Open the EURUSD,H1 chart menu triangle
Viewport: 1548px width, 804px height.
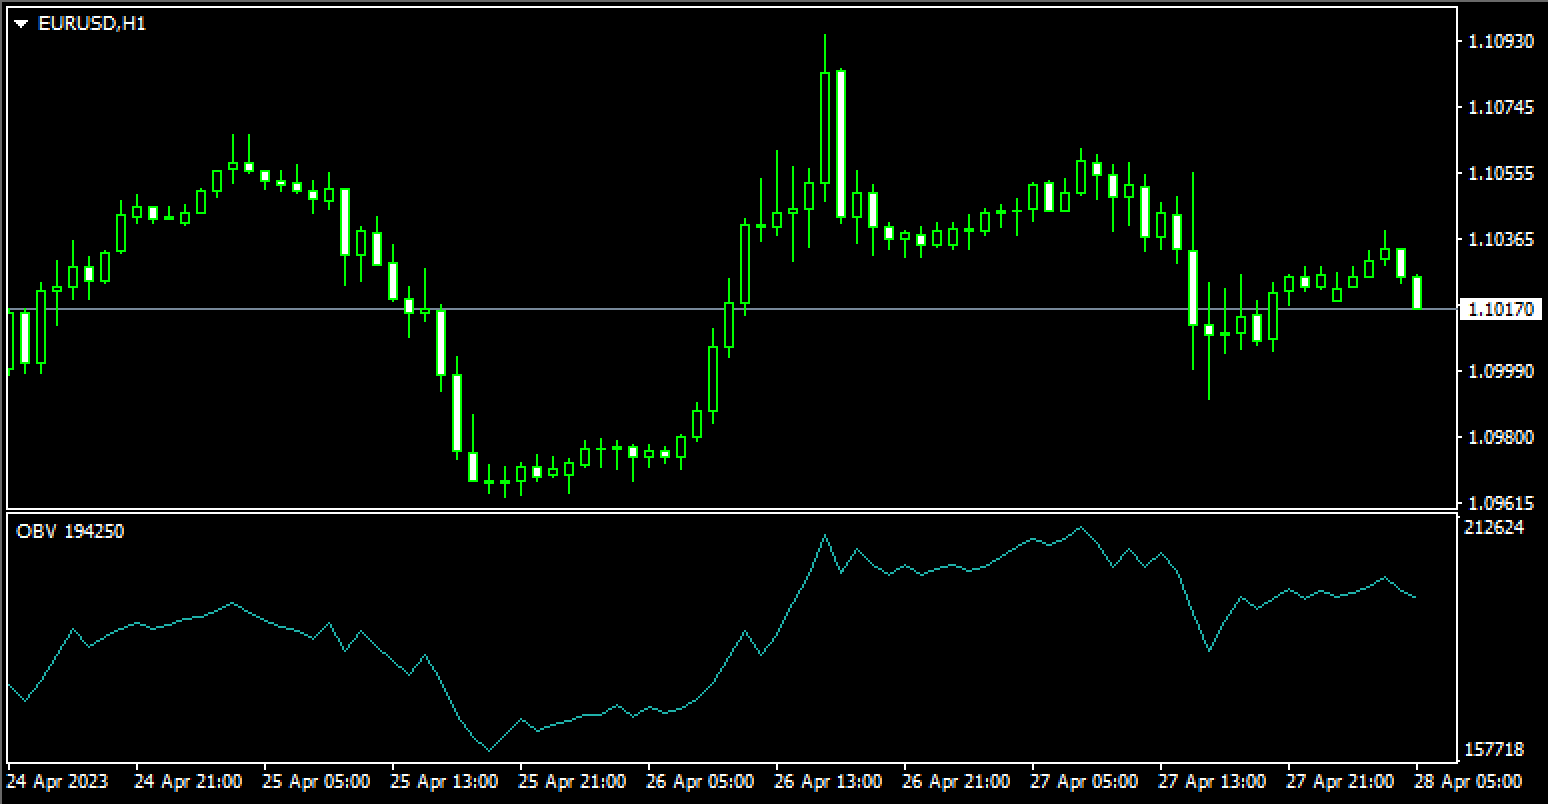[23, 24]
